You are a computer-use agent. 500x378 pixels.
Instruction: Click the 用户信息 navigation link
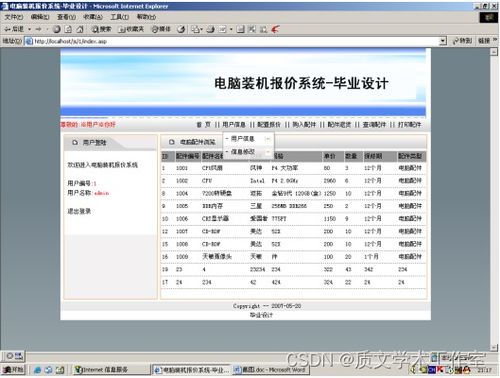234,125
